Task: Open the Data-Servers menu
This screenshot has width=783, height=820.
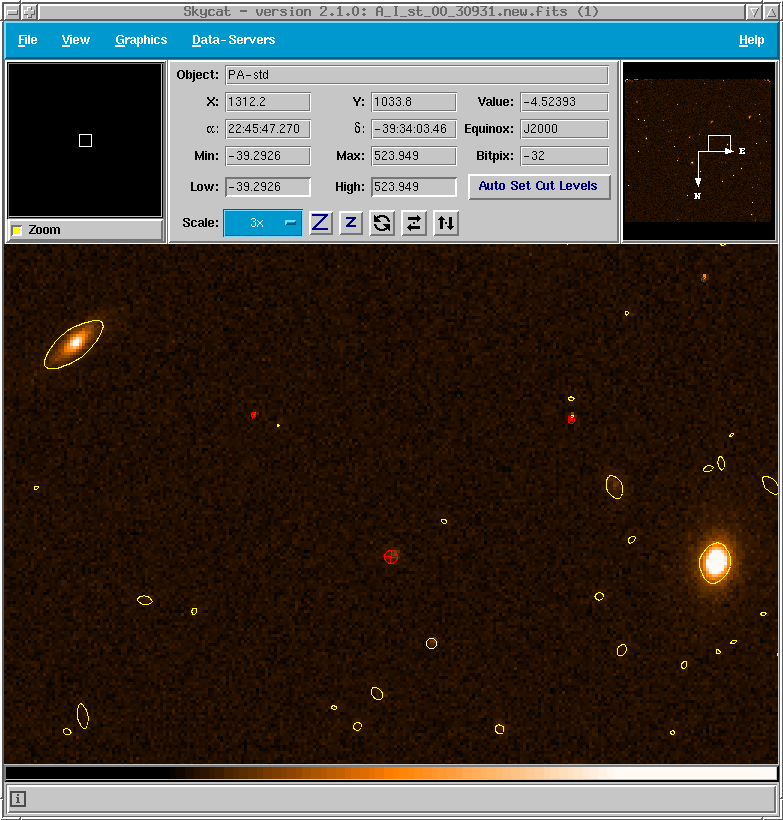Action: [233, 40]
